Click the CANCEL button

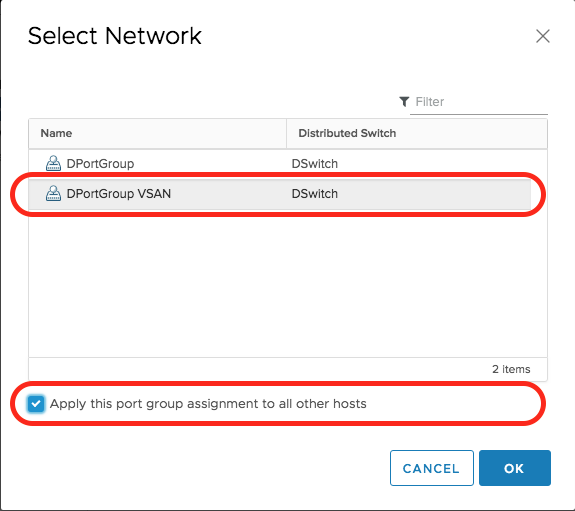(x=432, y=468)
